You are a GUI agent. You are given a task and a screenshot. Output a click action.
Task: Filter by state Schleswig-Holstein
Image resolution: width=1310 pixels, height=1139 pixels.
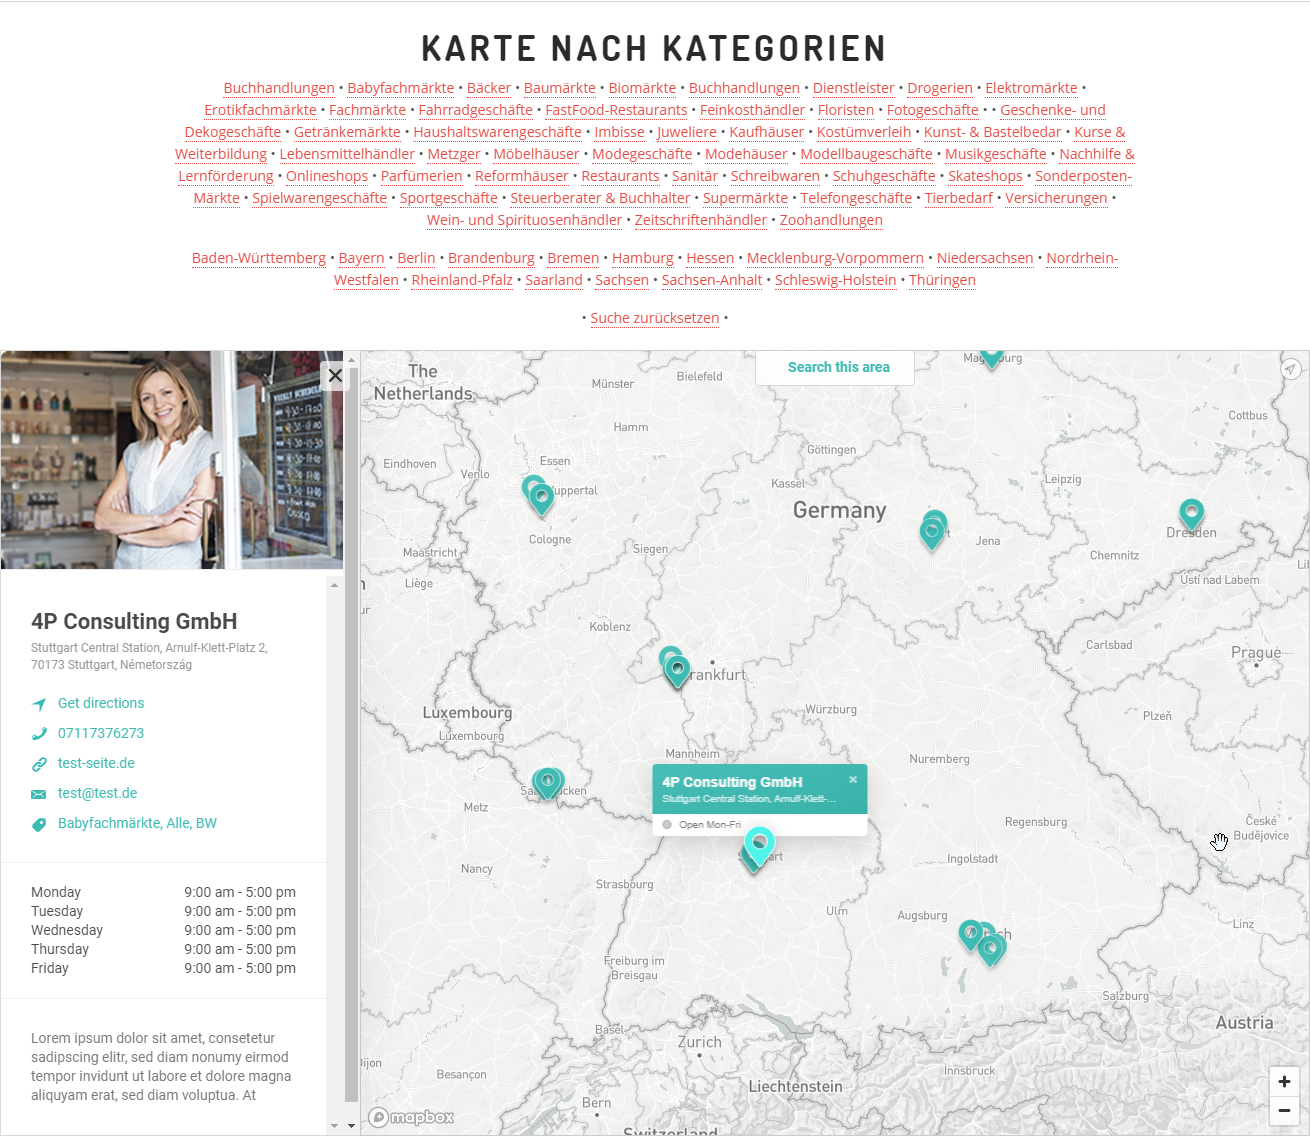[836, 280]
